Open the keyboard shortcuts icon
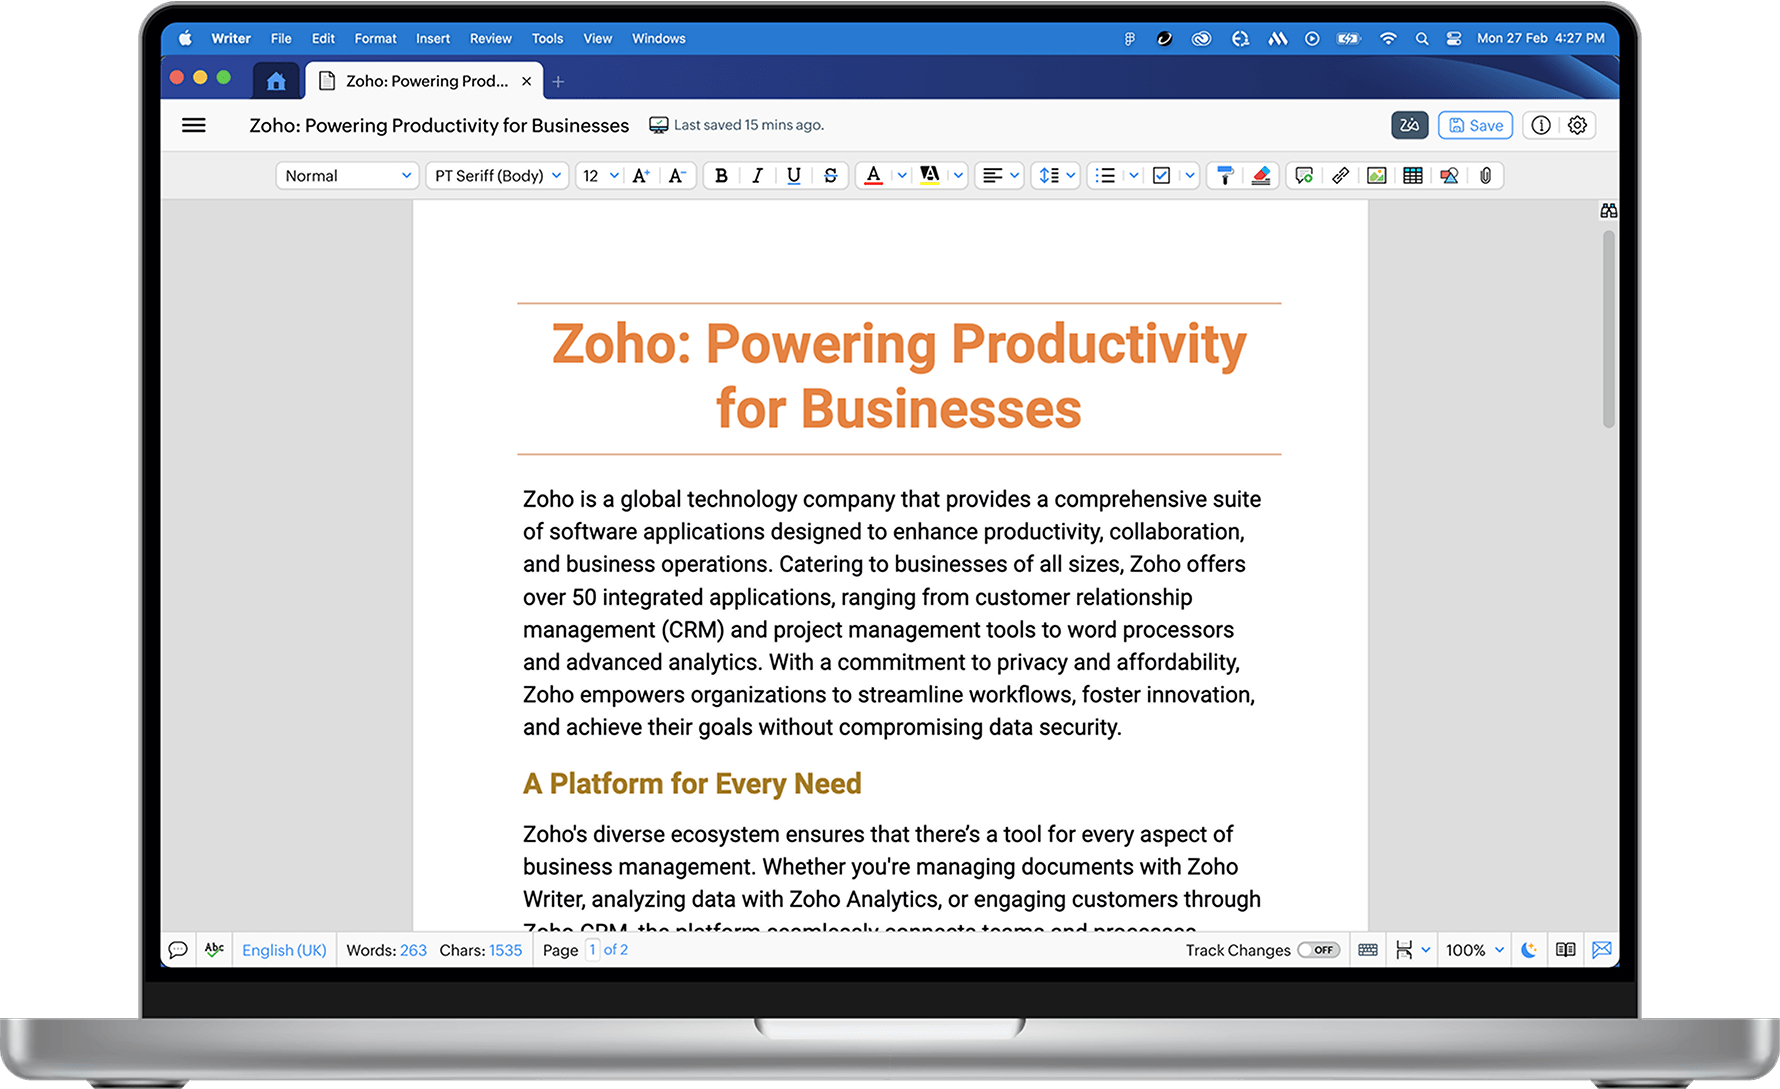This screenshot has width=1780, height=1089. pos(1368,950)
